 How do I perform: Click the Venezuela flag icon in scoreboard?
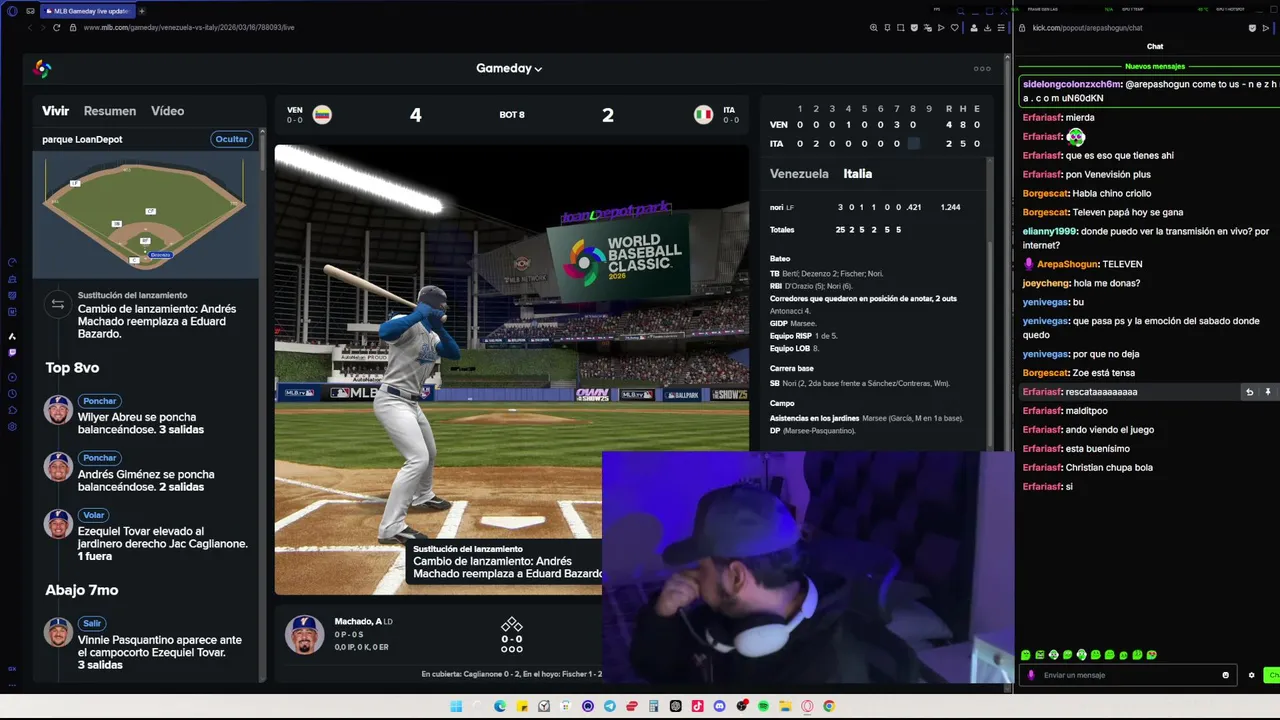point(322,114)
